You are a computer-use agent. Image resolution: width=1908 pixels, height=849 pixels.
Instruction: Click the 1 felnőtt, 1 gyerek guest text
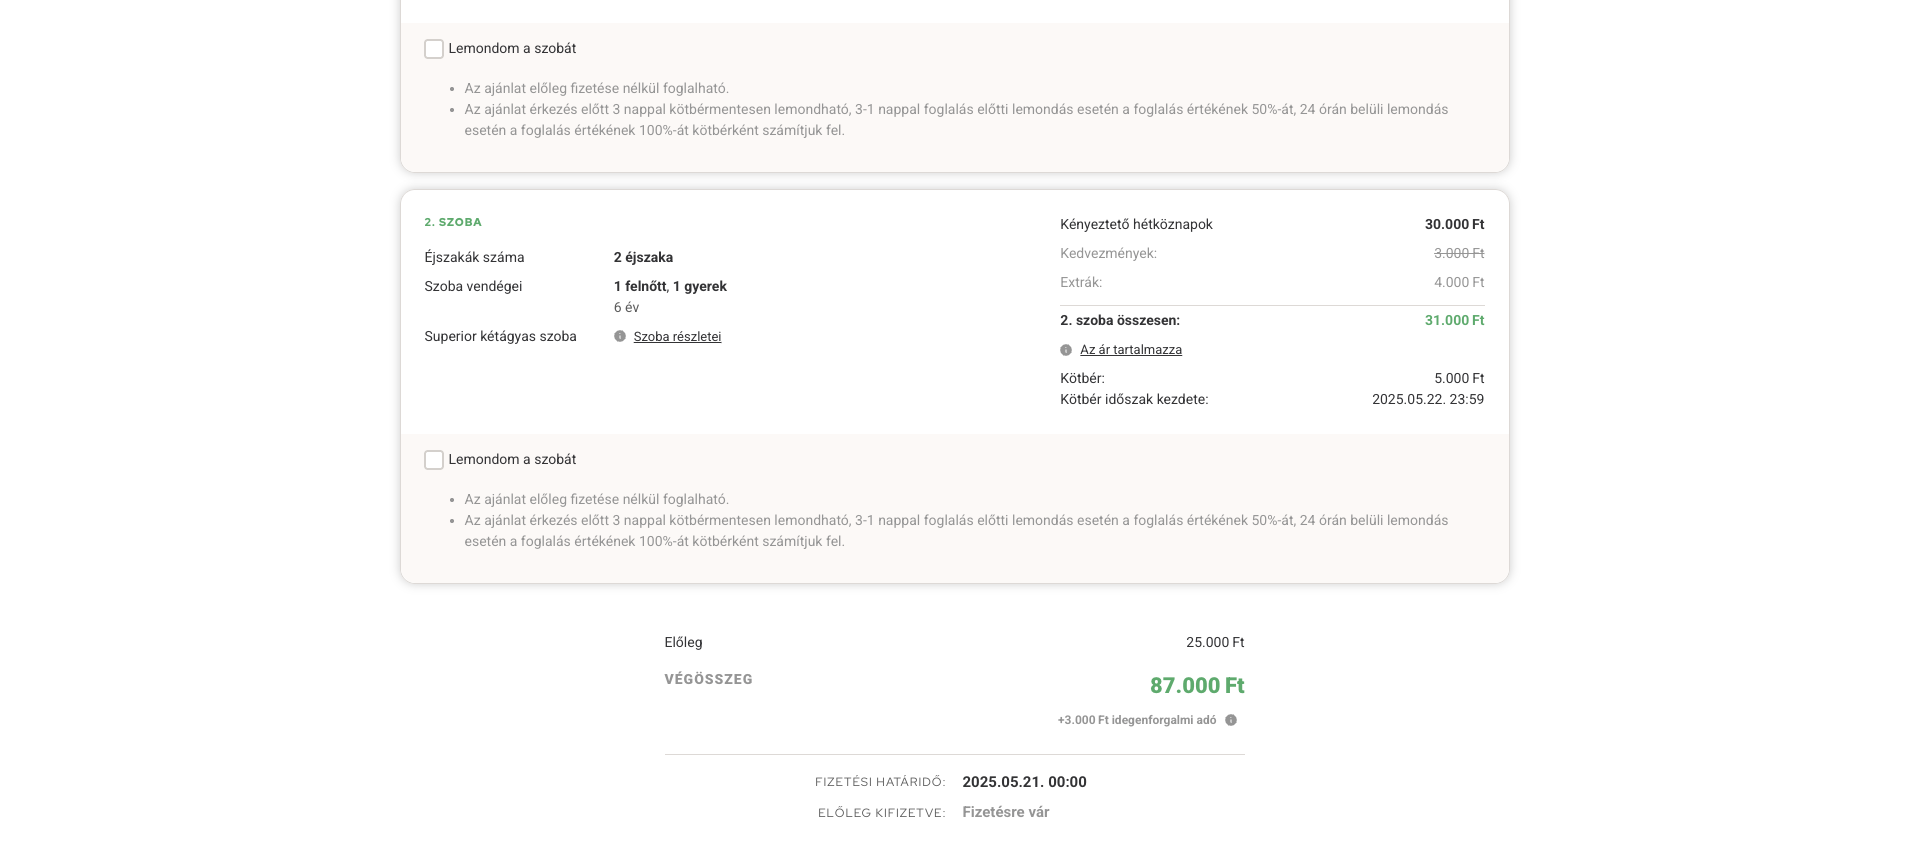670,287
